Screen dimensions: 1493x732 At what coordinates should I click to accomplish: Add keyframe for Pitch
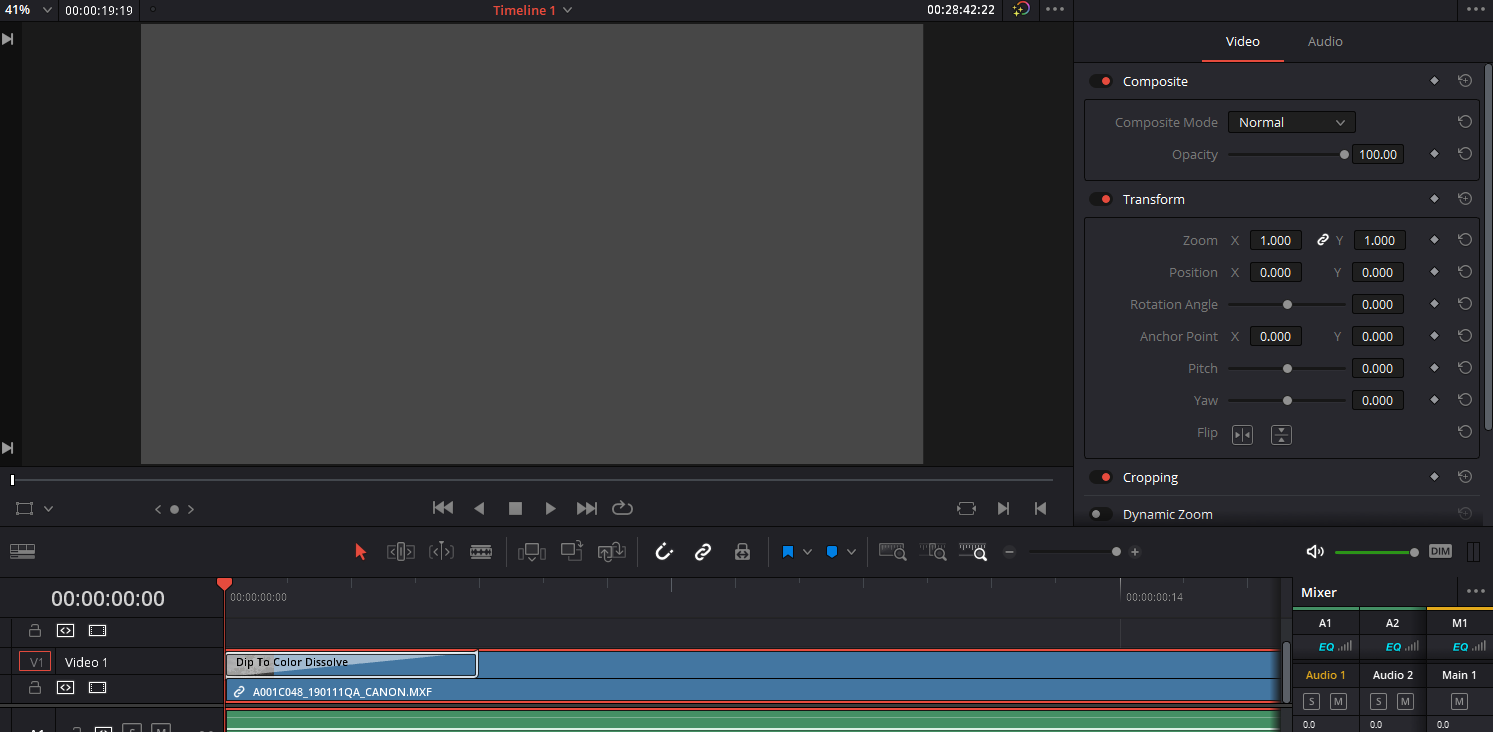pyautogui.click(x=1434, y=368)
